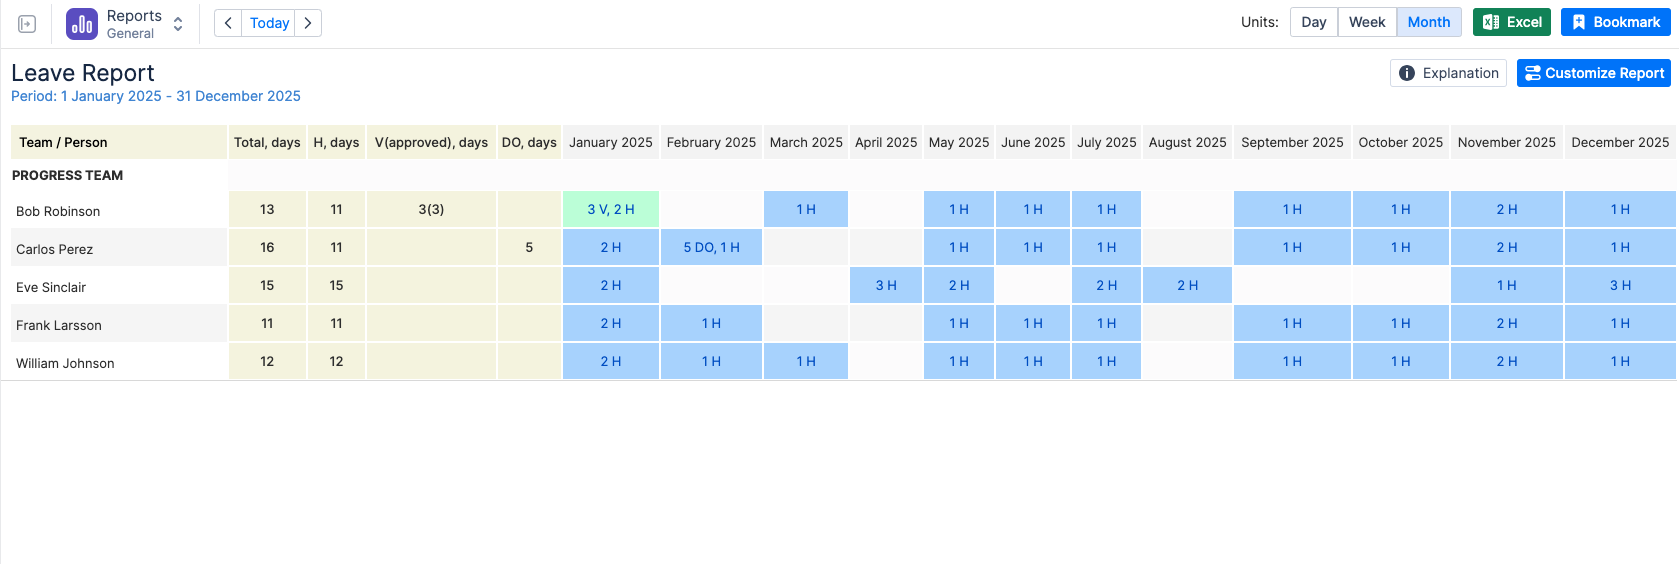Select Frank Larsson row name
The width and height of the screenshot is (1679, 564).
tap(59, 325)
